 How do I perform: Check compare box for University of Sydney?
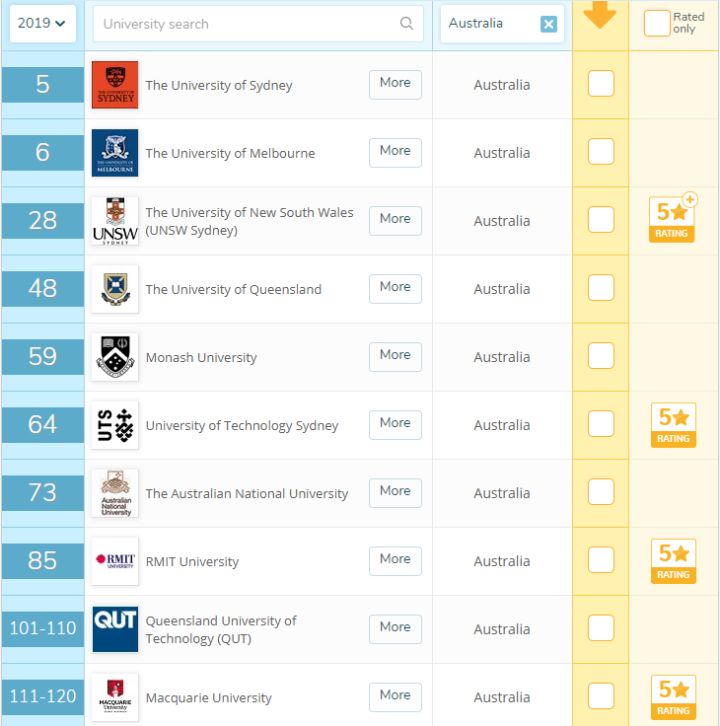coord(601,83)
